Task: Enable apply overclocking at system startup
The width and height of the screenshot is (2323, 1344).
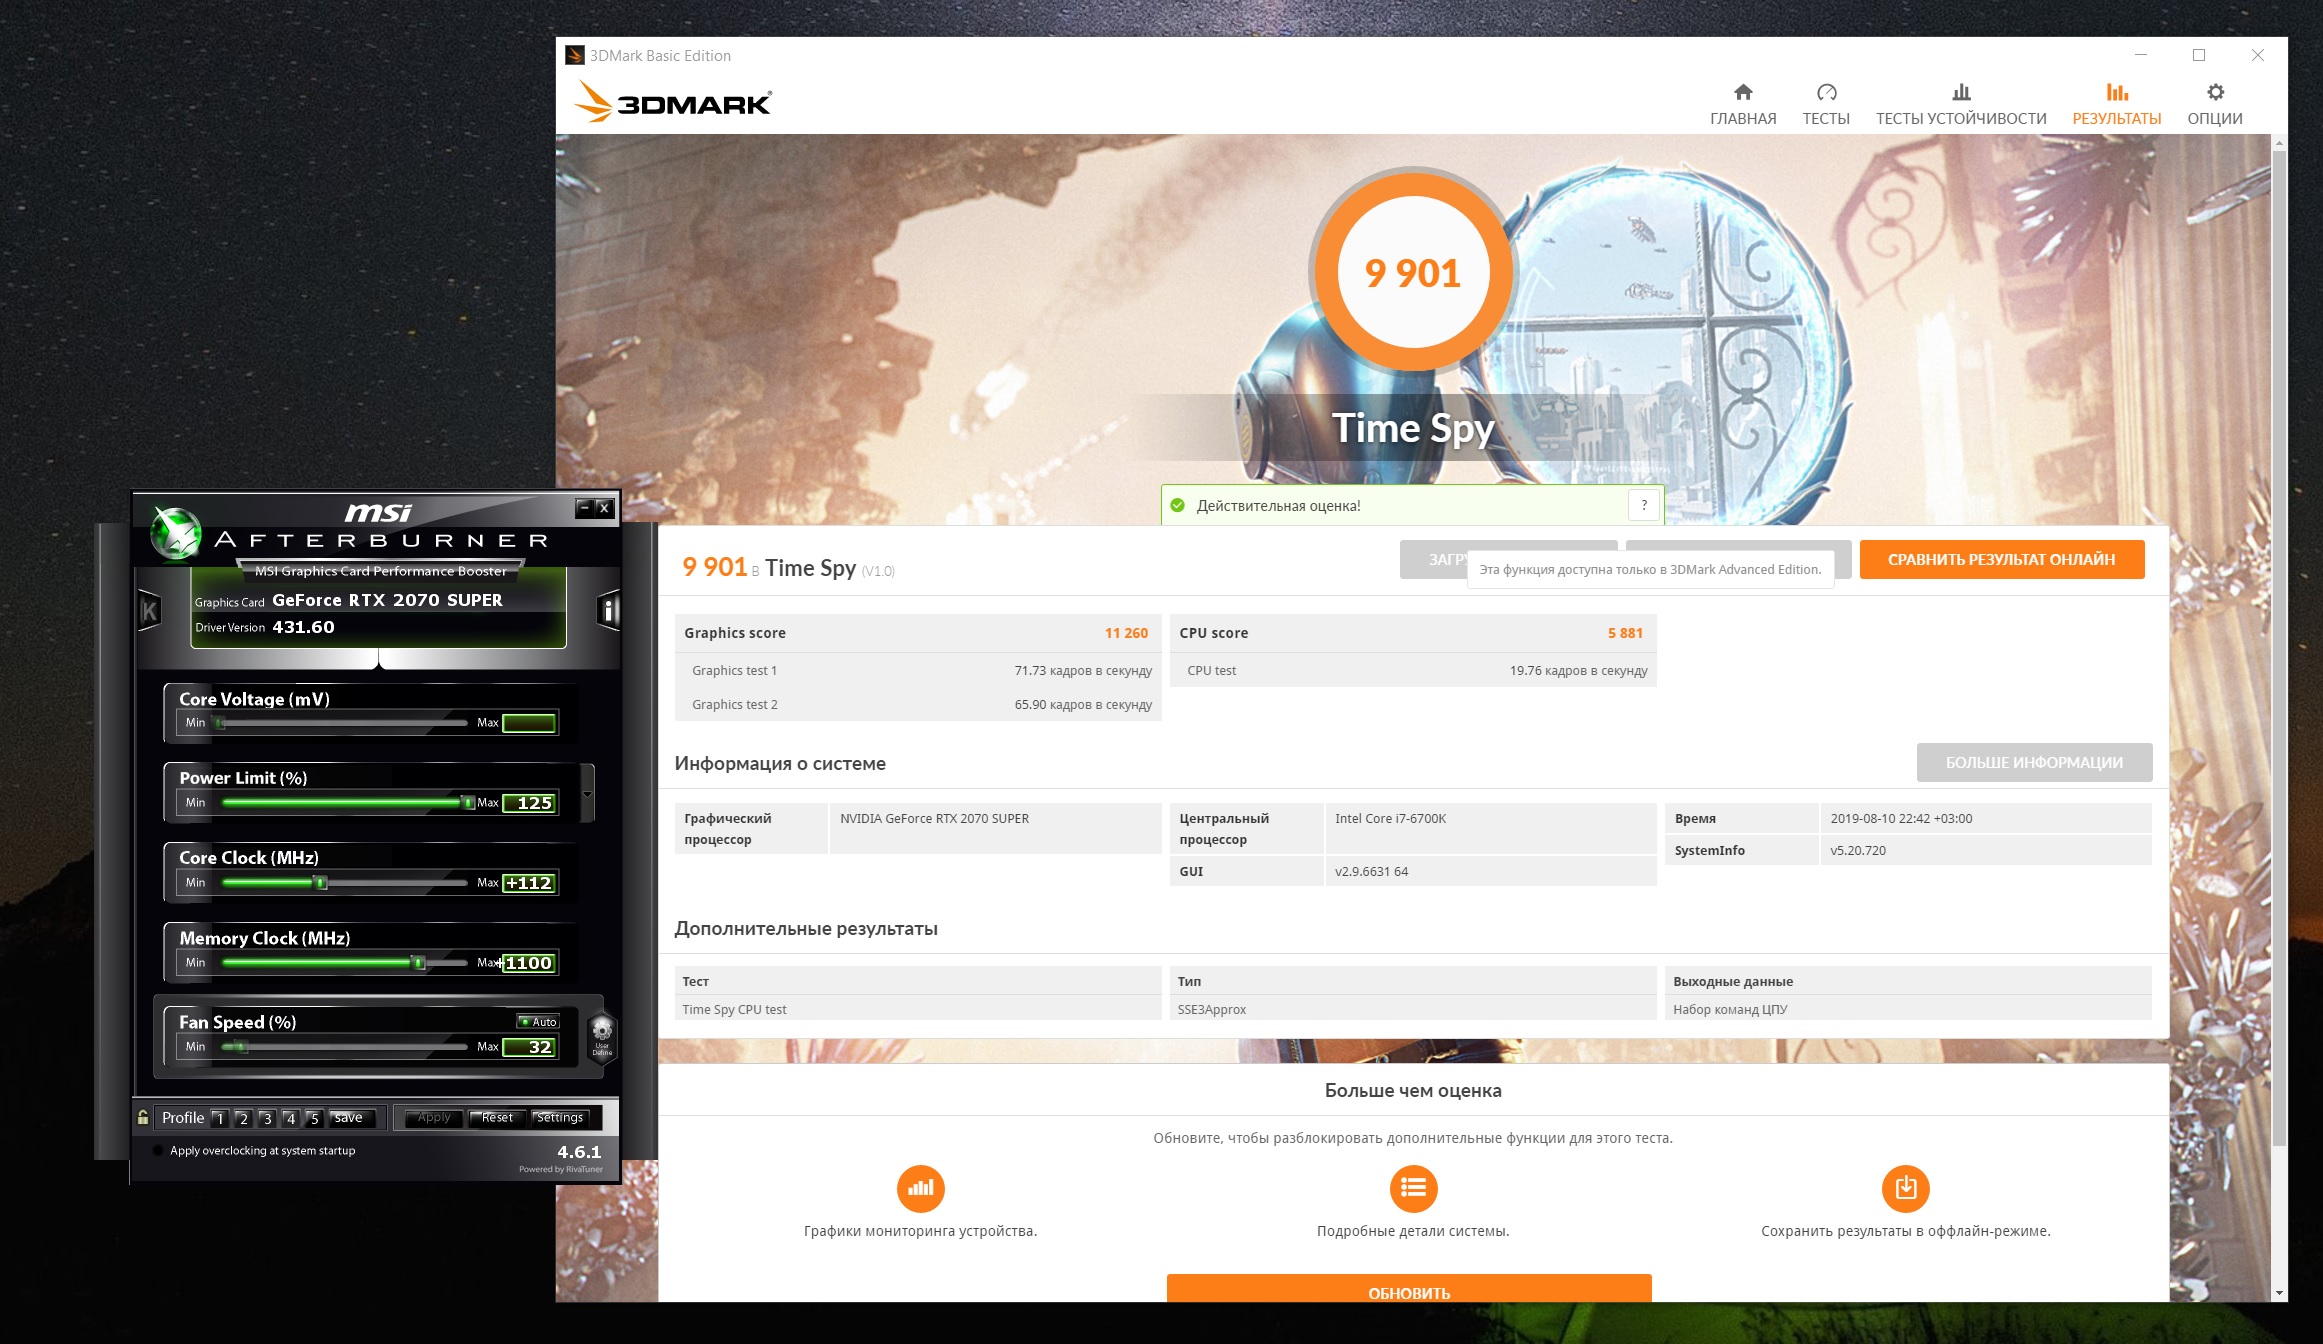Action: 158,1150
